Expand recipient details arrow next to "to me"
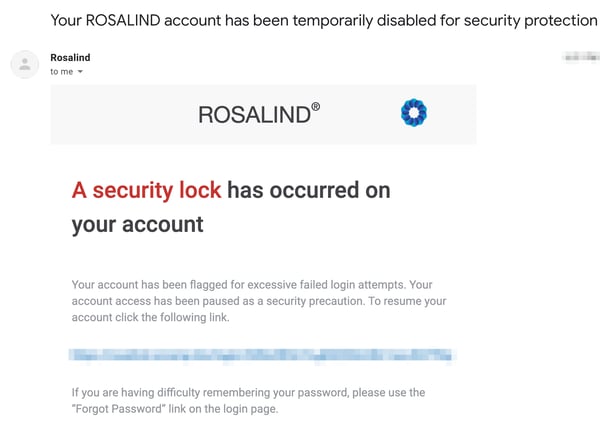600x429 pixels. pyautogui.click(x=80, y=73)
